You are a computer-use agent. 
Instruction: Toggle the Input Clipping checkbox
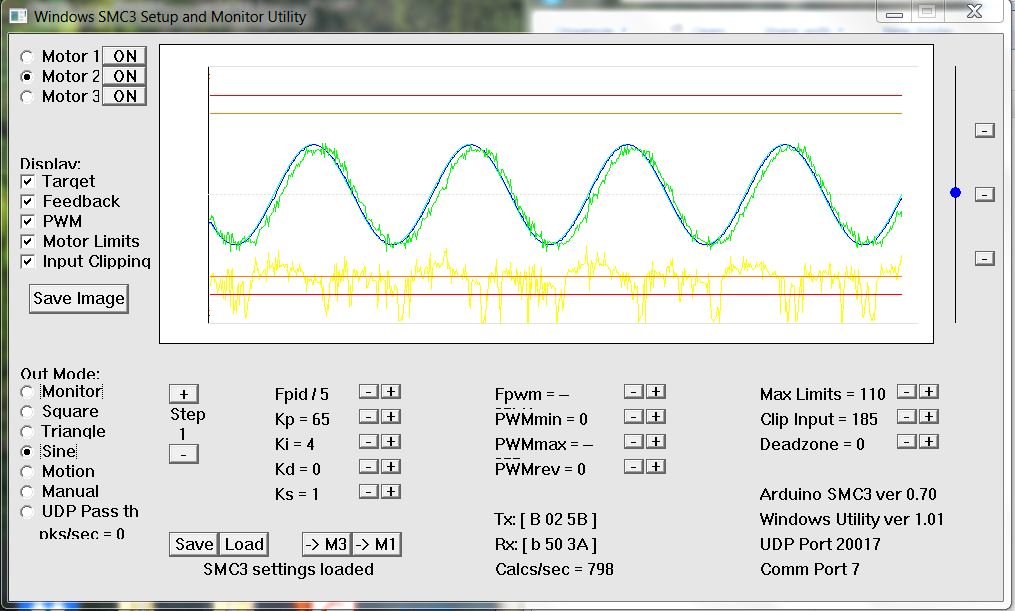pos(28,262)
